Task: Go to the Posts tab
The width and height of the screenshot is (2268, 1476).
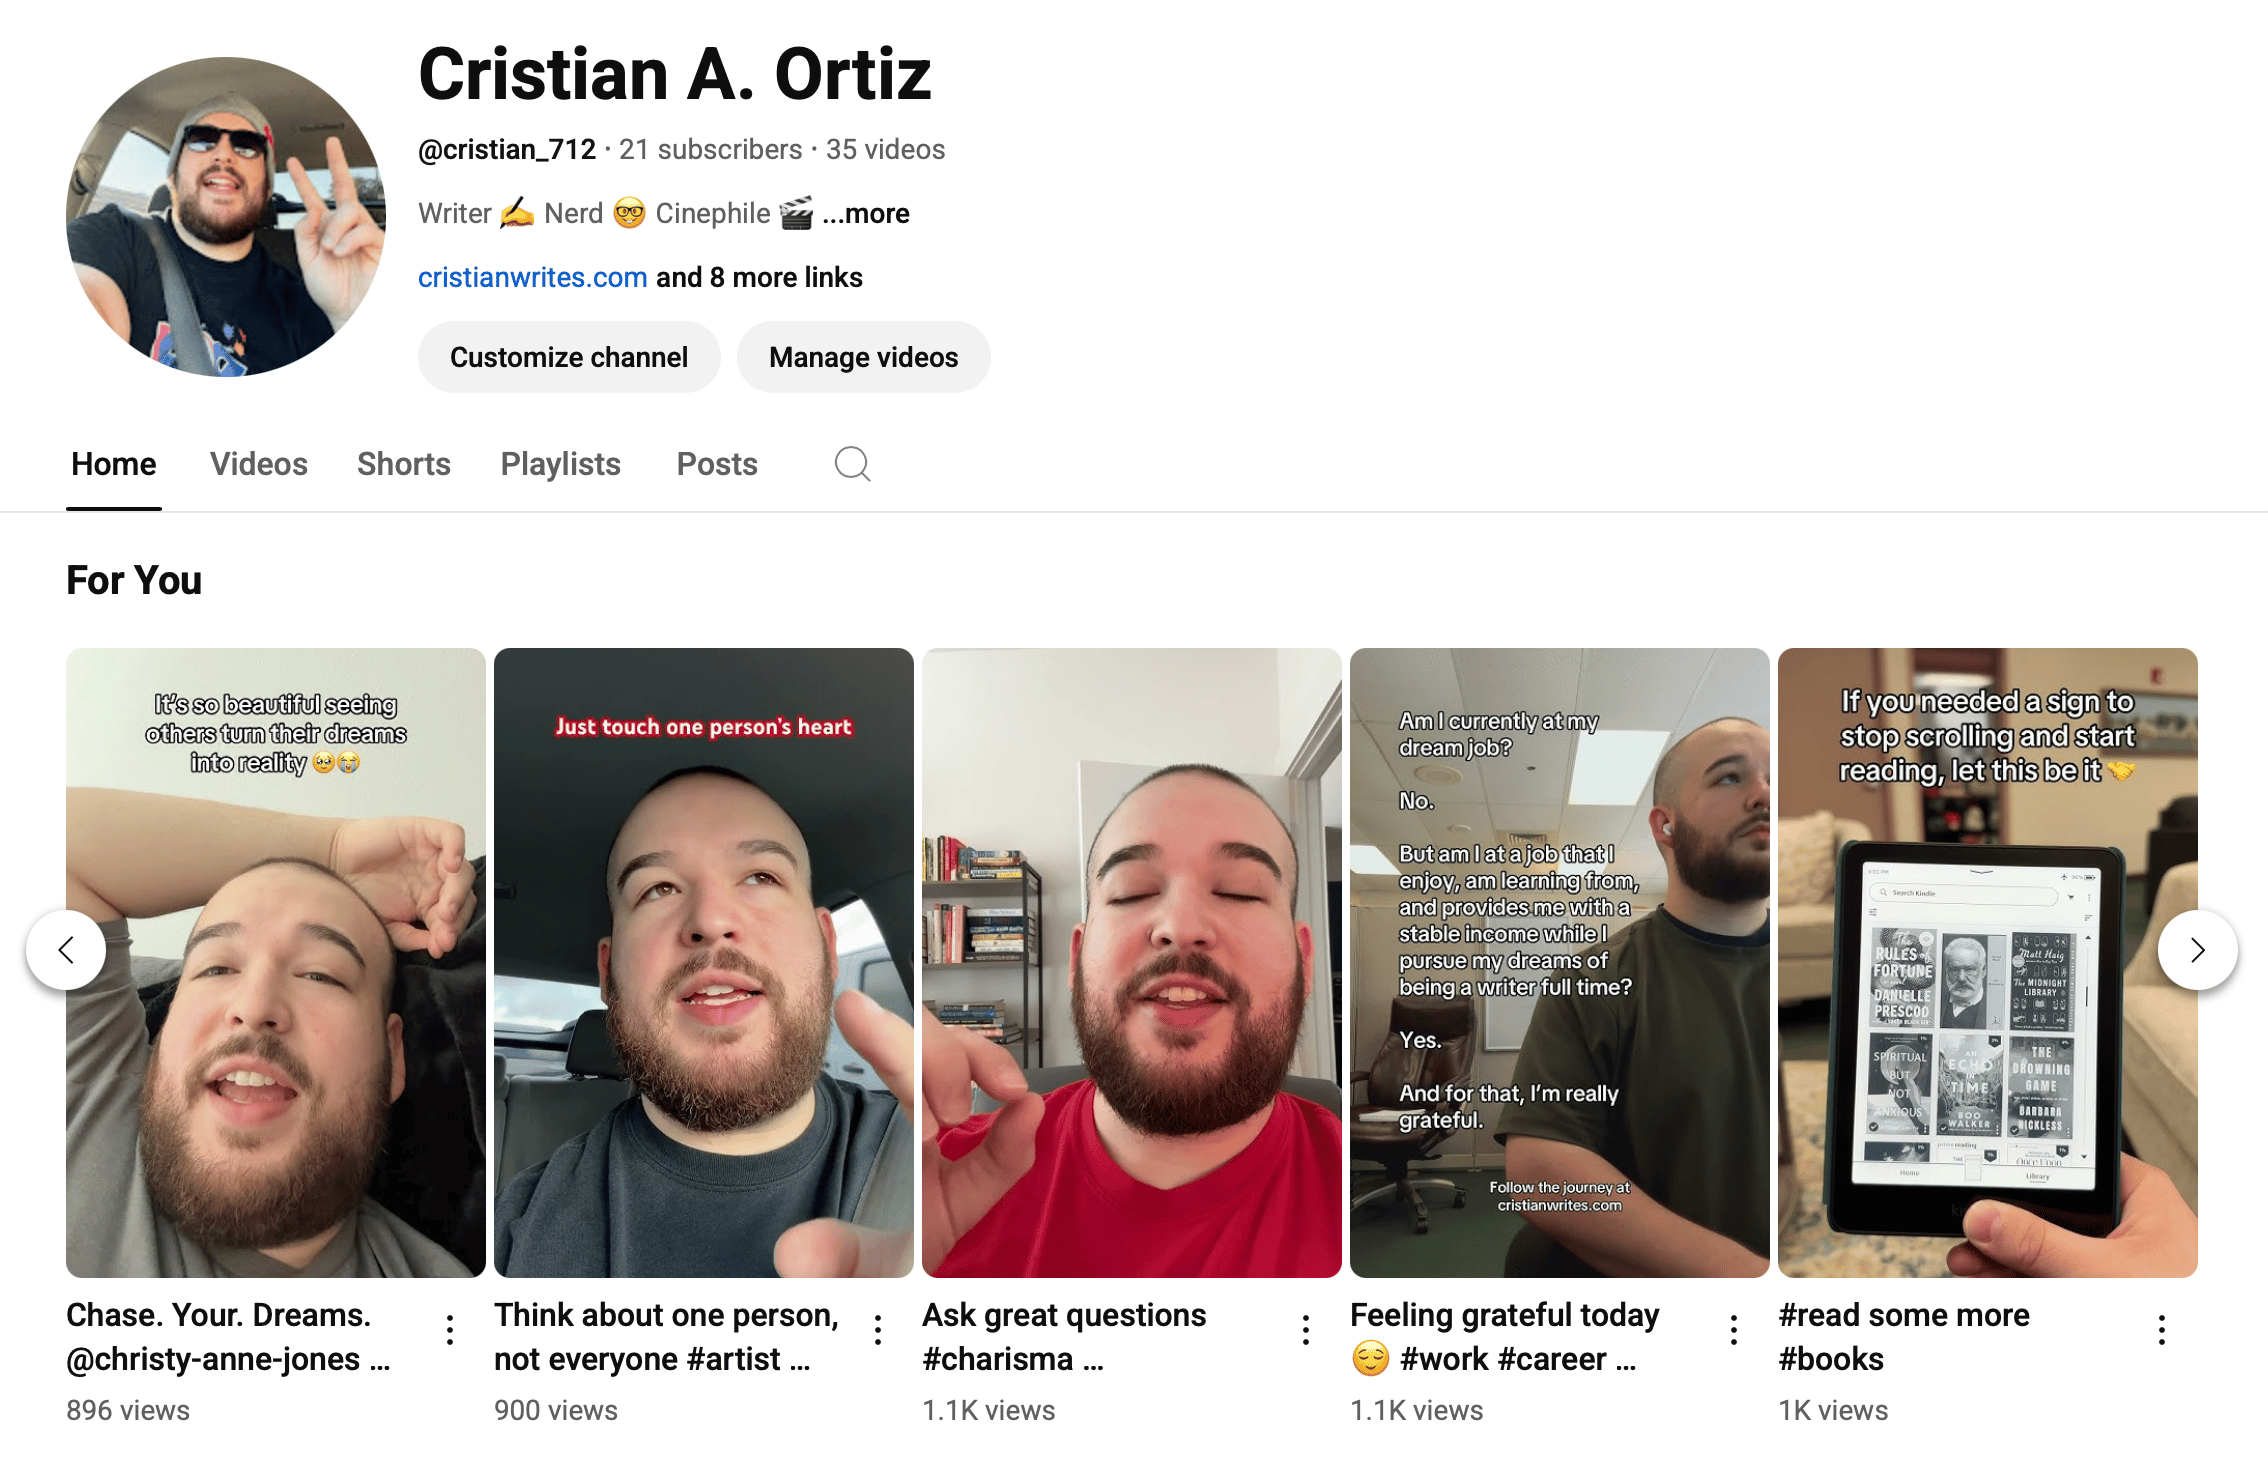Action: click(717, 464)
